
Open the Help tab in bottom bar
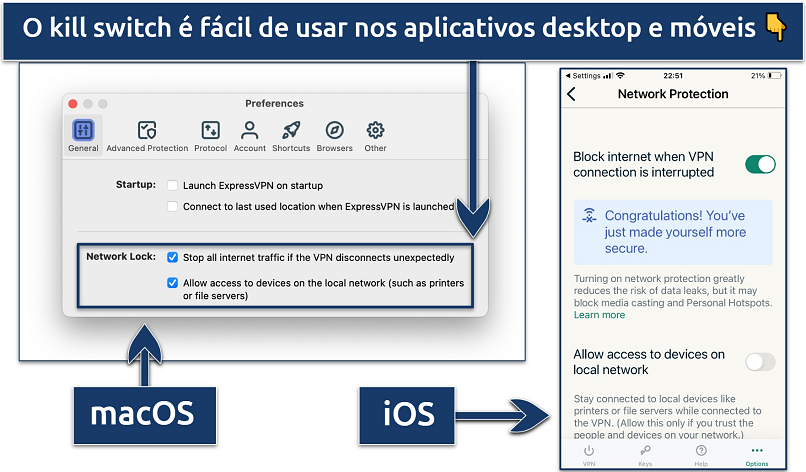point(701,455)
